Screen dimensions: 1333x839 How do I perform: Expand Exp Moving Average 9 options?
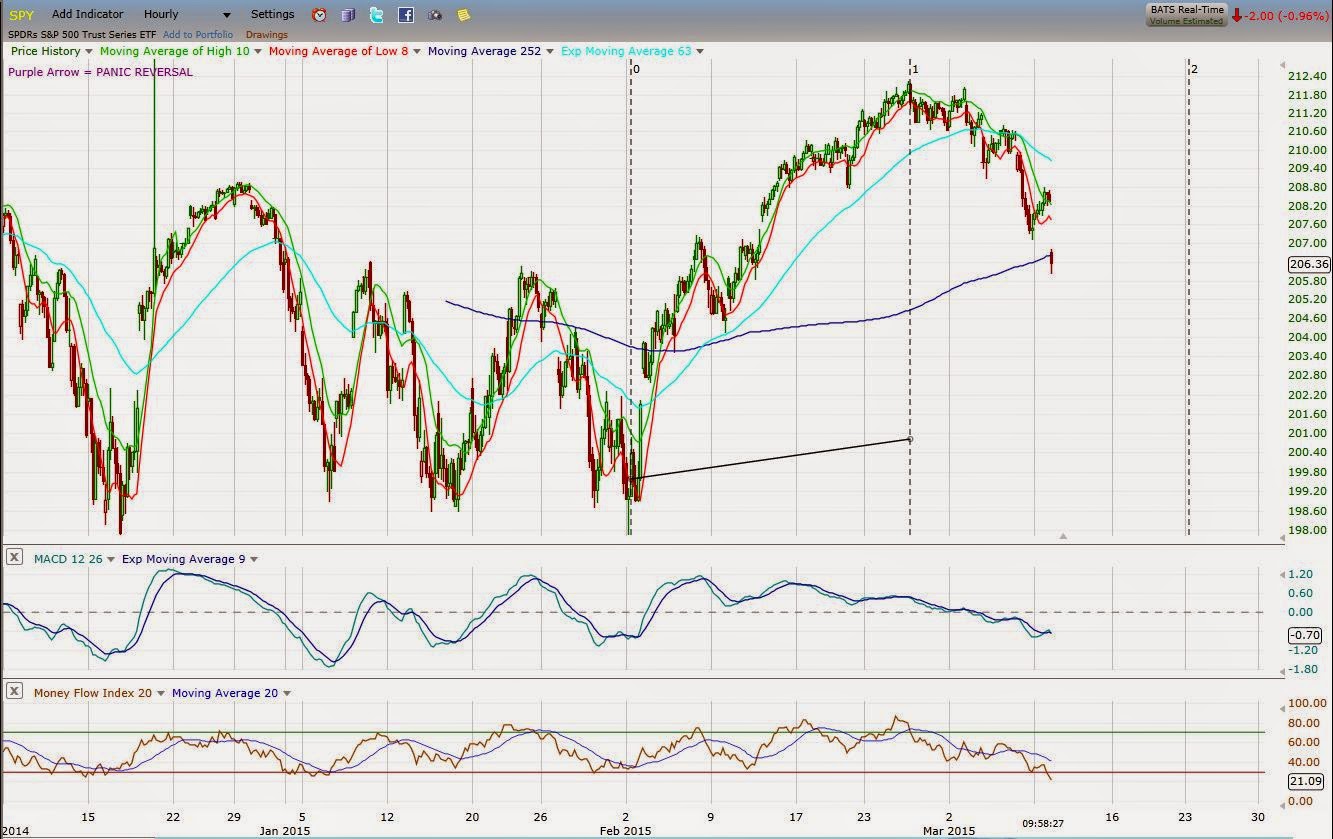254,560
